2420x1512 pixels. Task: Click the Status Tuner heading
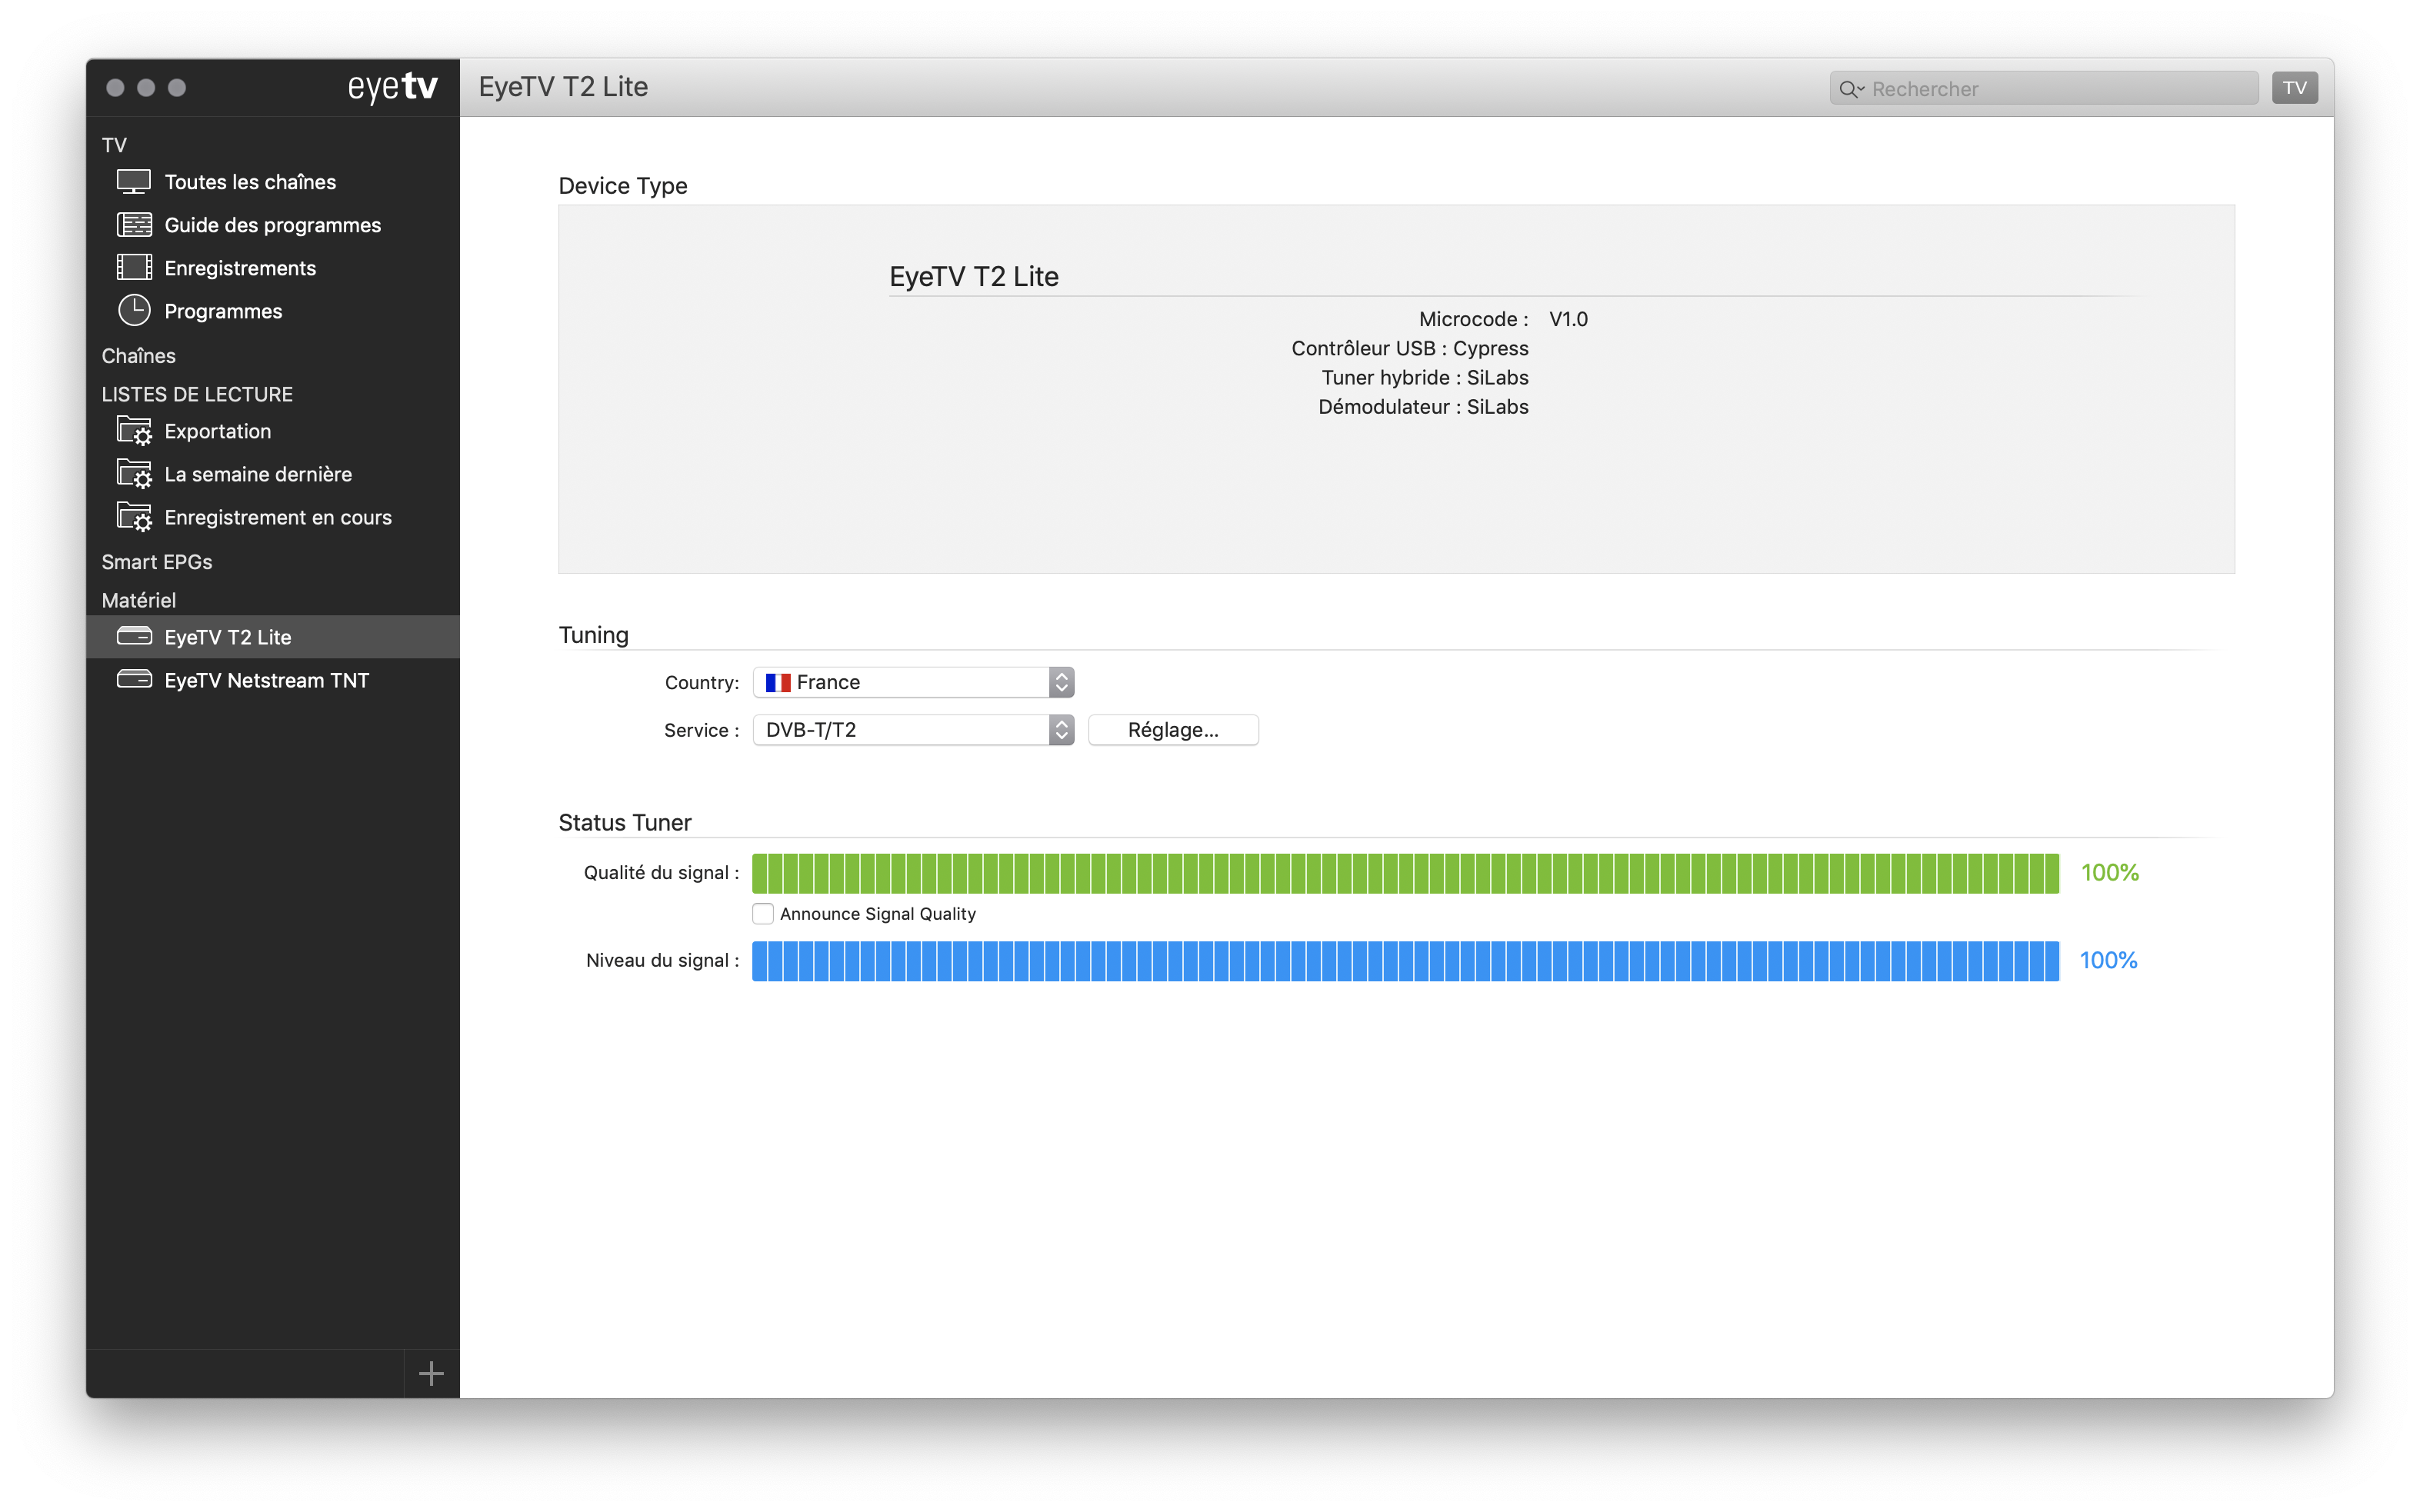click(624, 822)
